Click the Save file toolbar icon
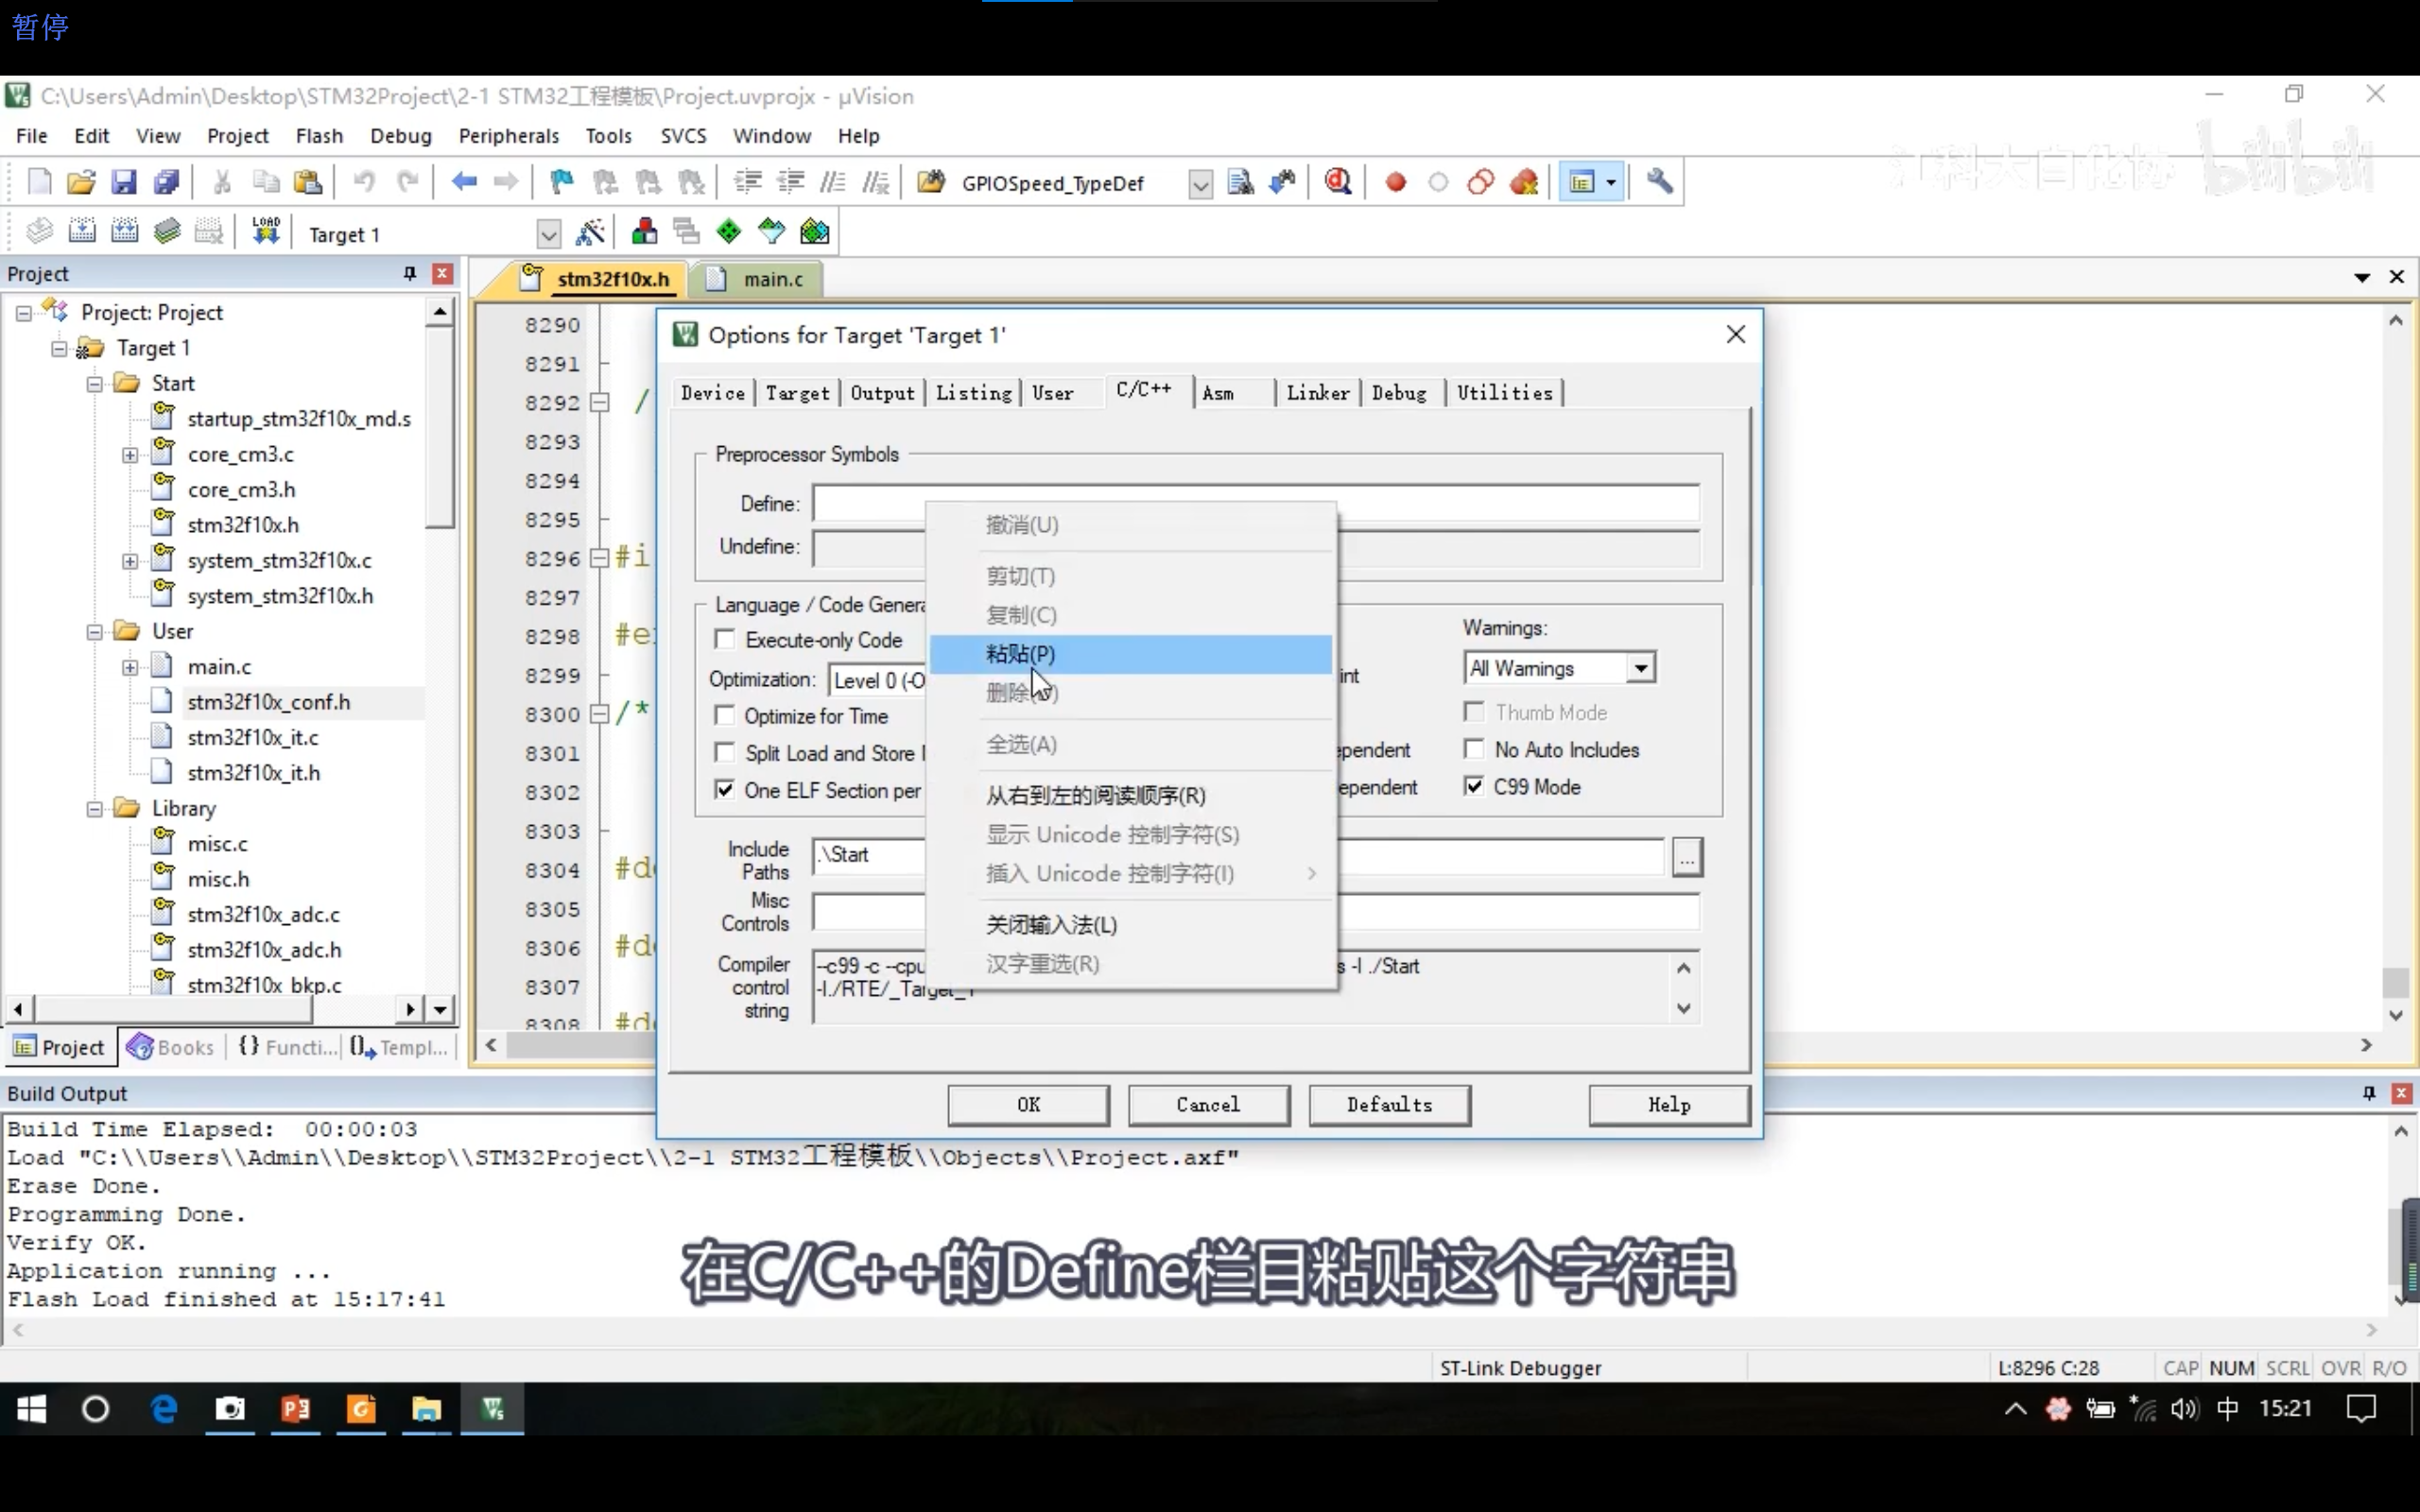This screenshot has height=1512, width=2420. (x=123, y=182)
